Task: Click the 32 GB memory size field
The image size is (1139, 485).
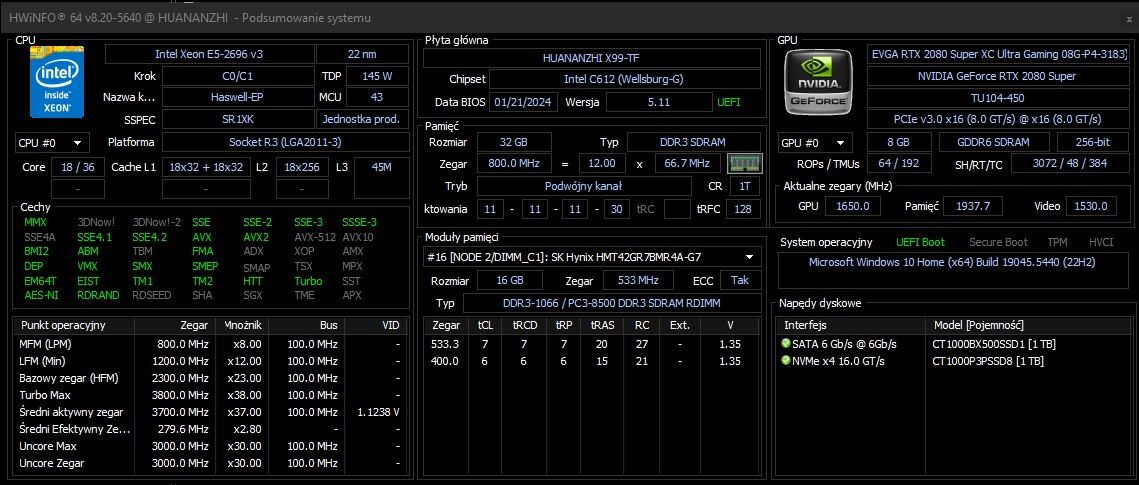Action: (514, 142)
